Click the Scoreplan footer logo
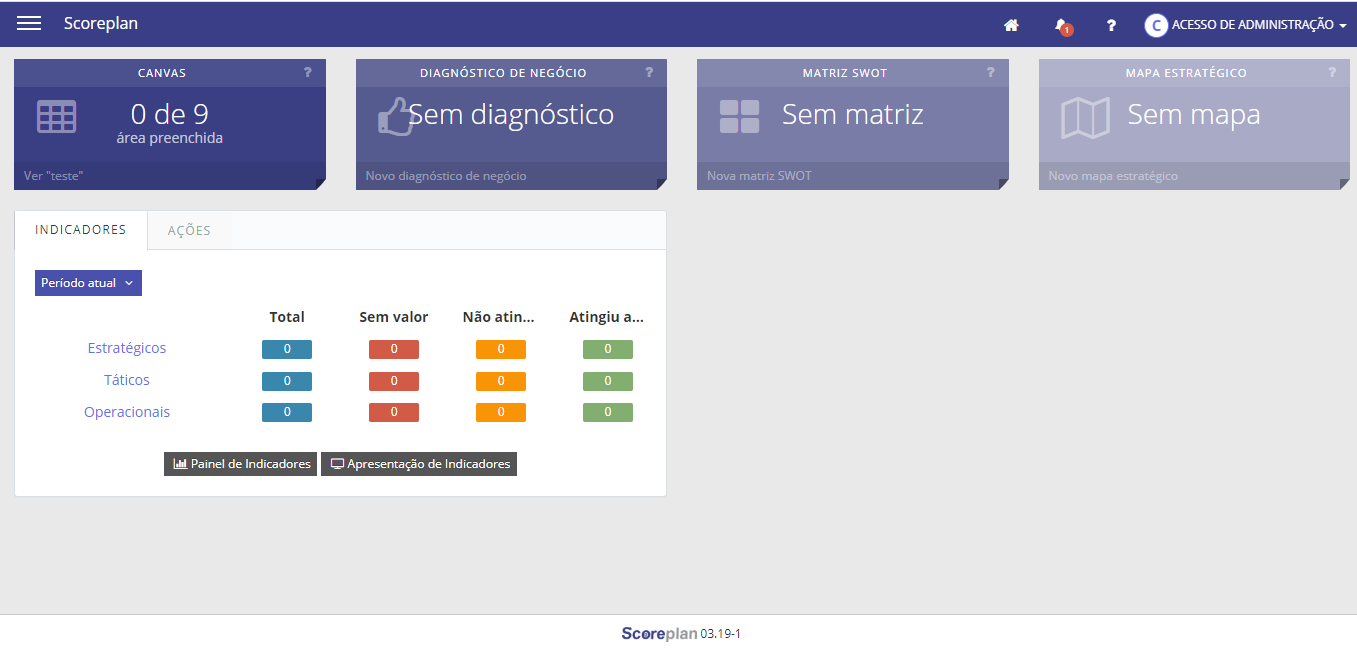 659,633
